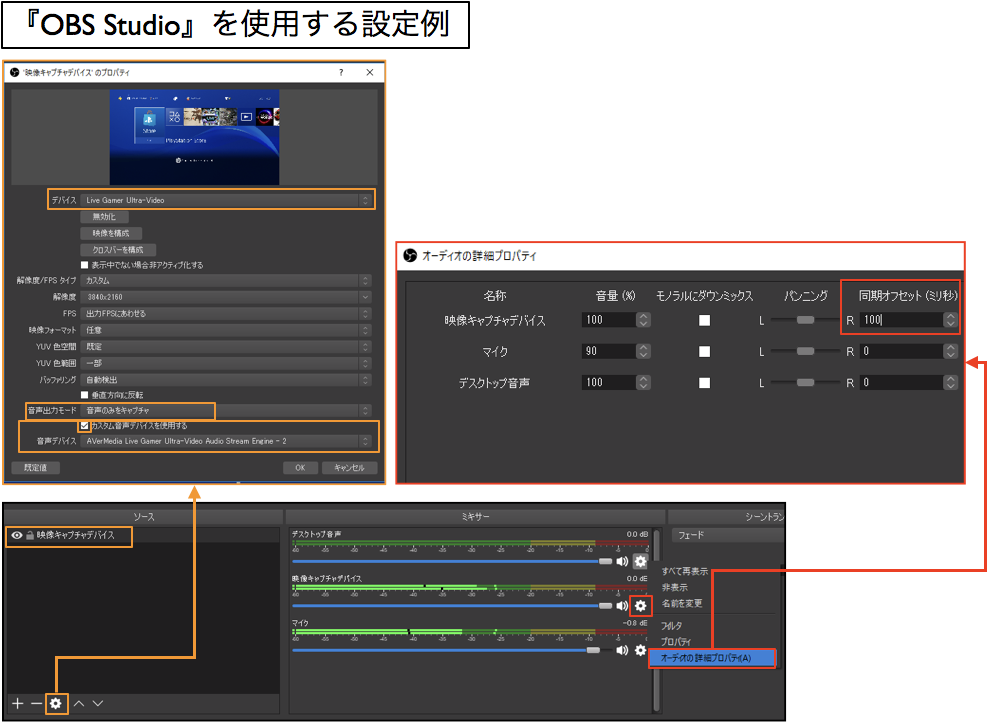Viewport: 988px width, 722px height.
Task: Open 解像度/FPS タイプ dropdown
Action: pos(226,280)
